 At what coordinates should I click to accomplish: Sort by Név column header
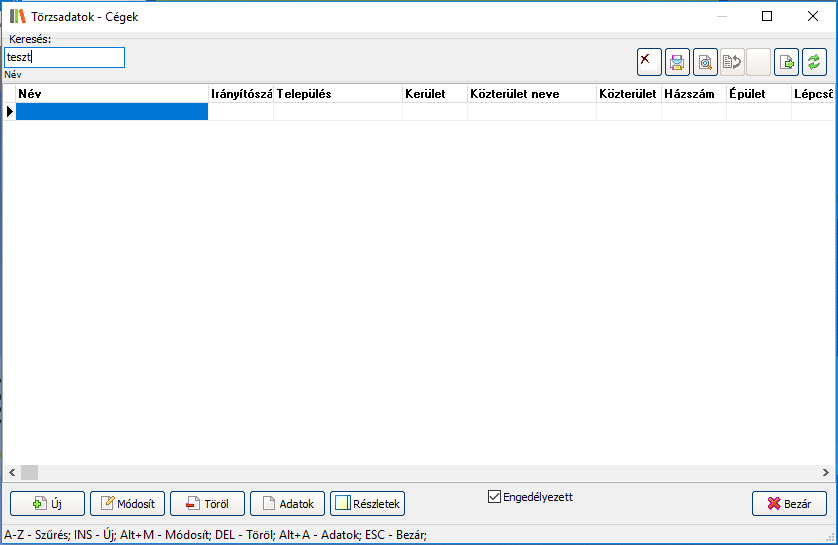tap(111, 94)
